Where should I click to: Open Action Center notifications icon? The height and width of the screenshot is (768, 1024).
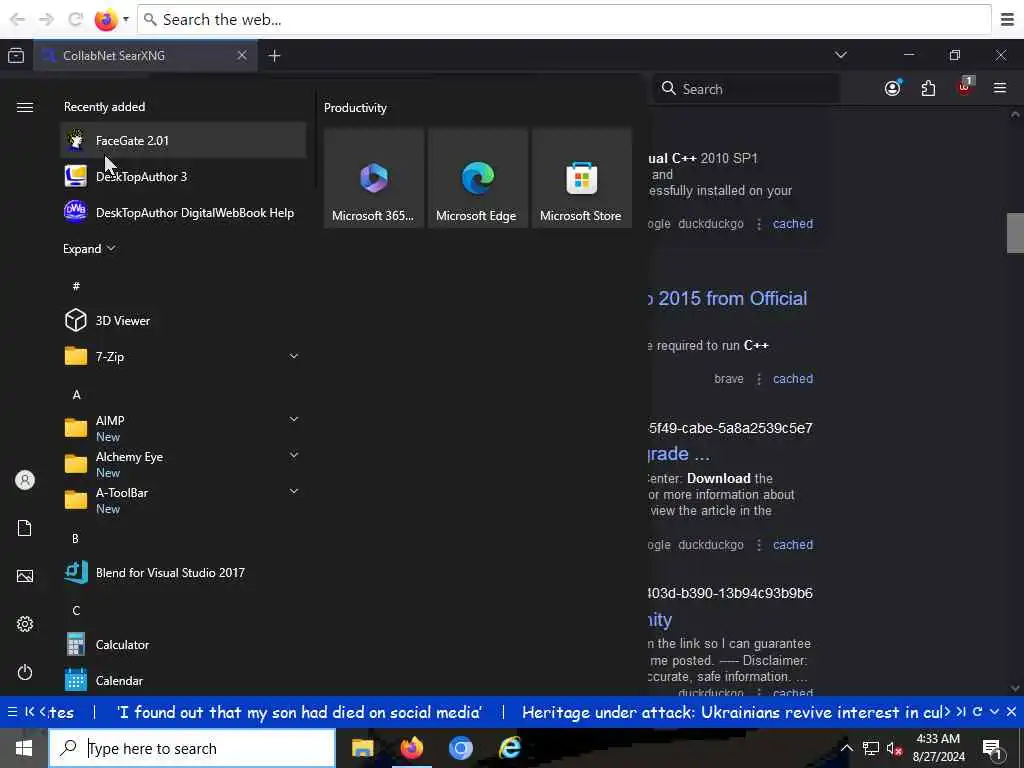993,749
